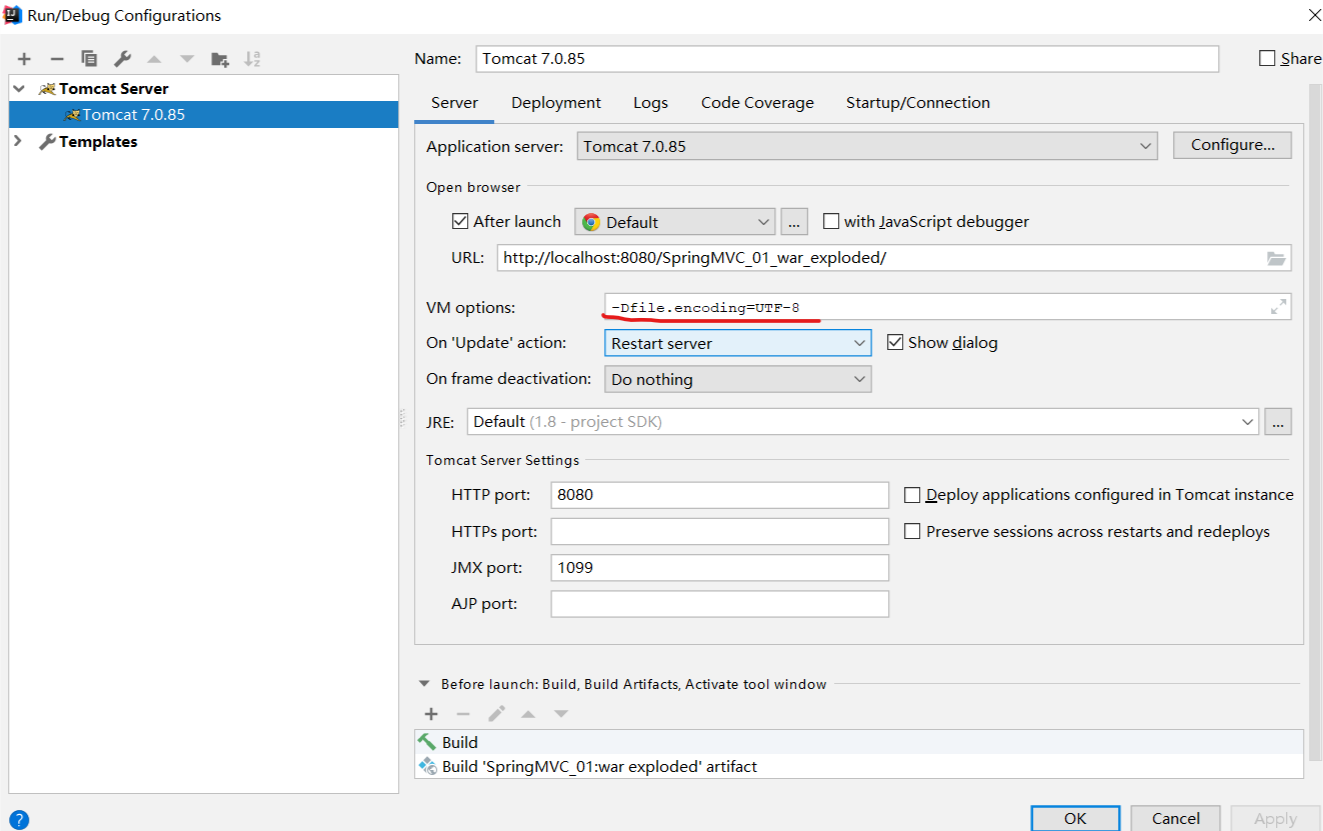Click the Cancel button
Image resolution: width=1323 pixels, height=831 pixels.
[x=1176, y=818]
